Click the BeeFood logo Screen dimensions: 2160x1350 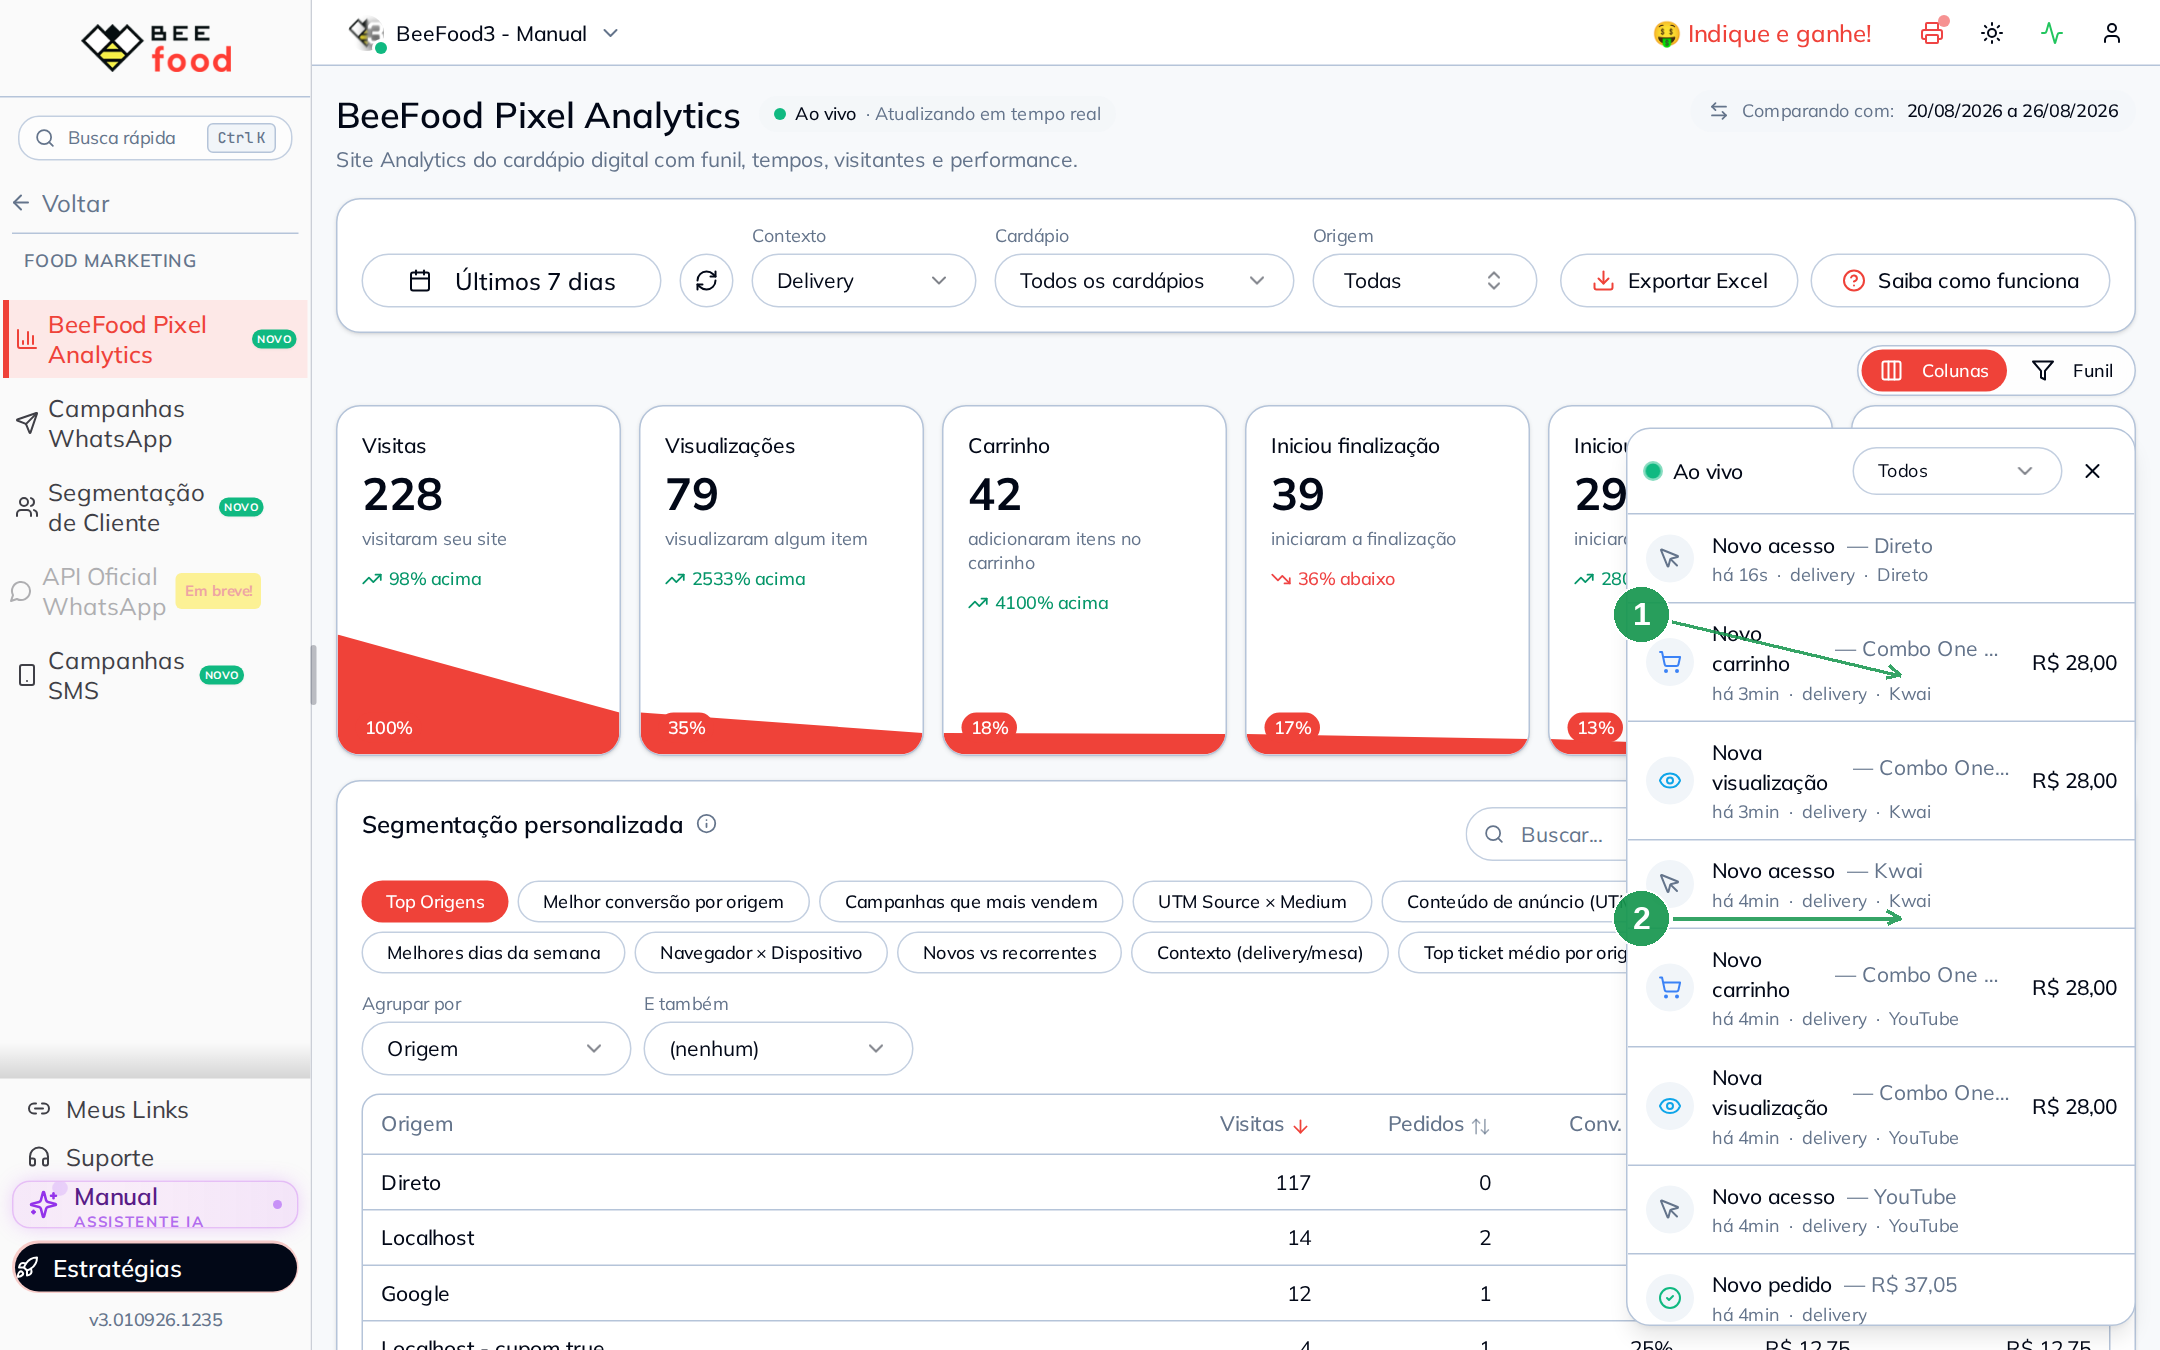coord(157,47)
